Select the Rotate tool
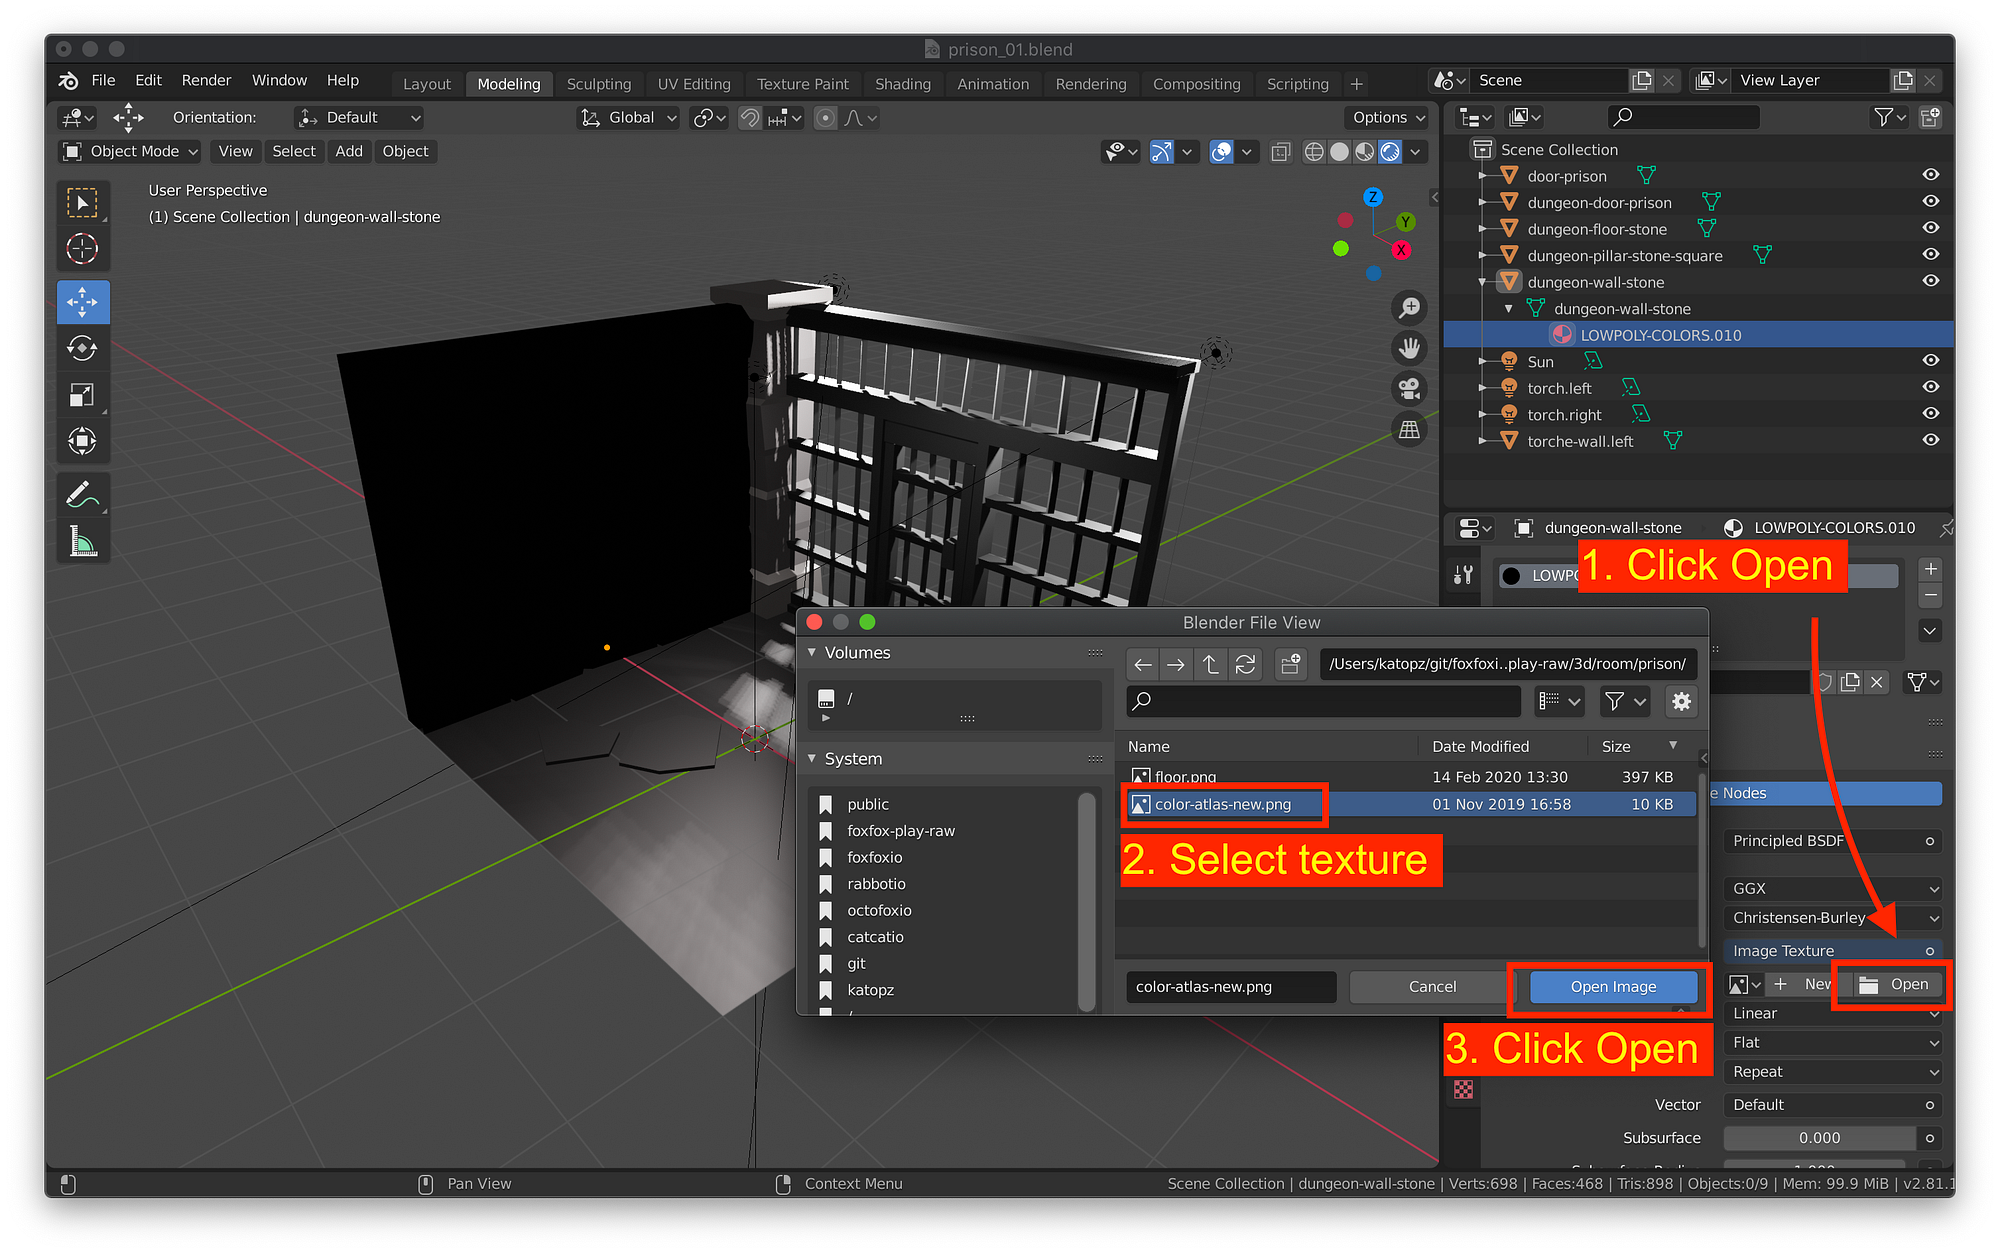 tap(83, 348)
